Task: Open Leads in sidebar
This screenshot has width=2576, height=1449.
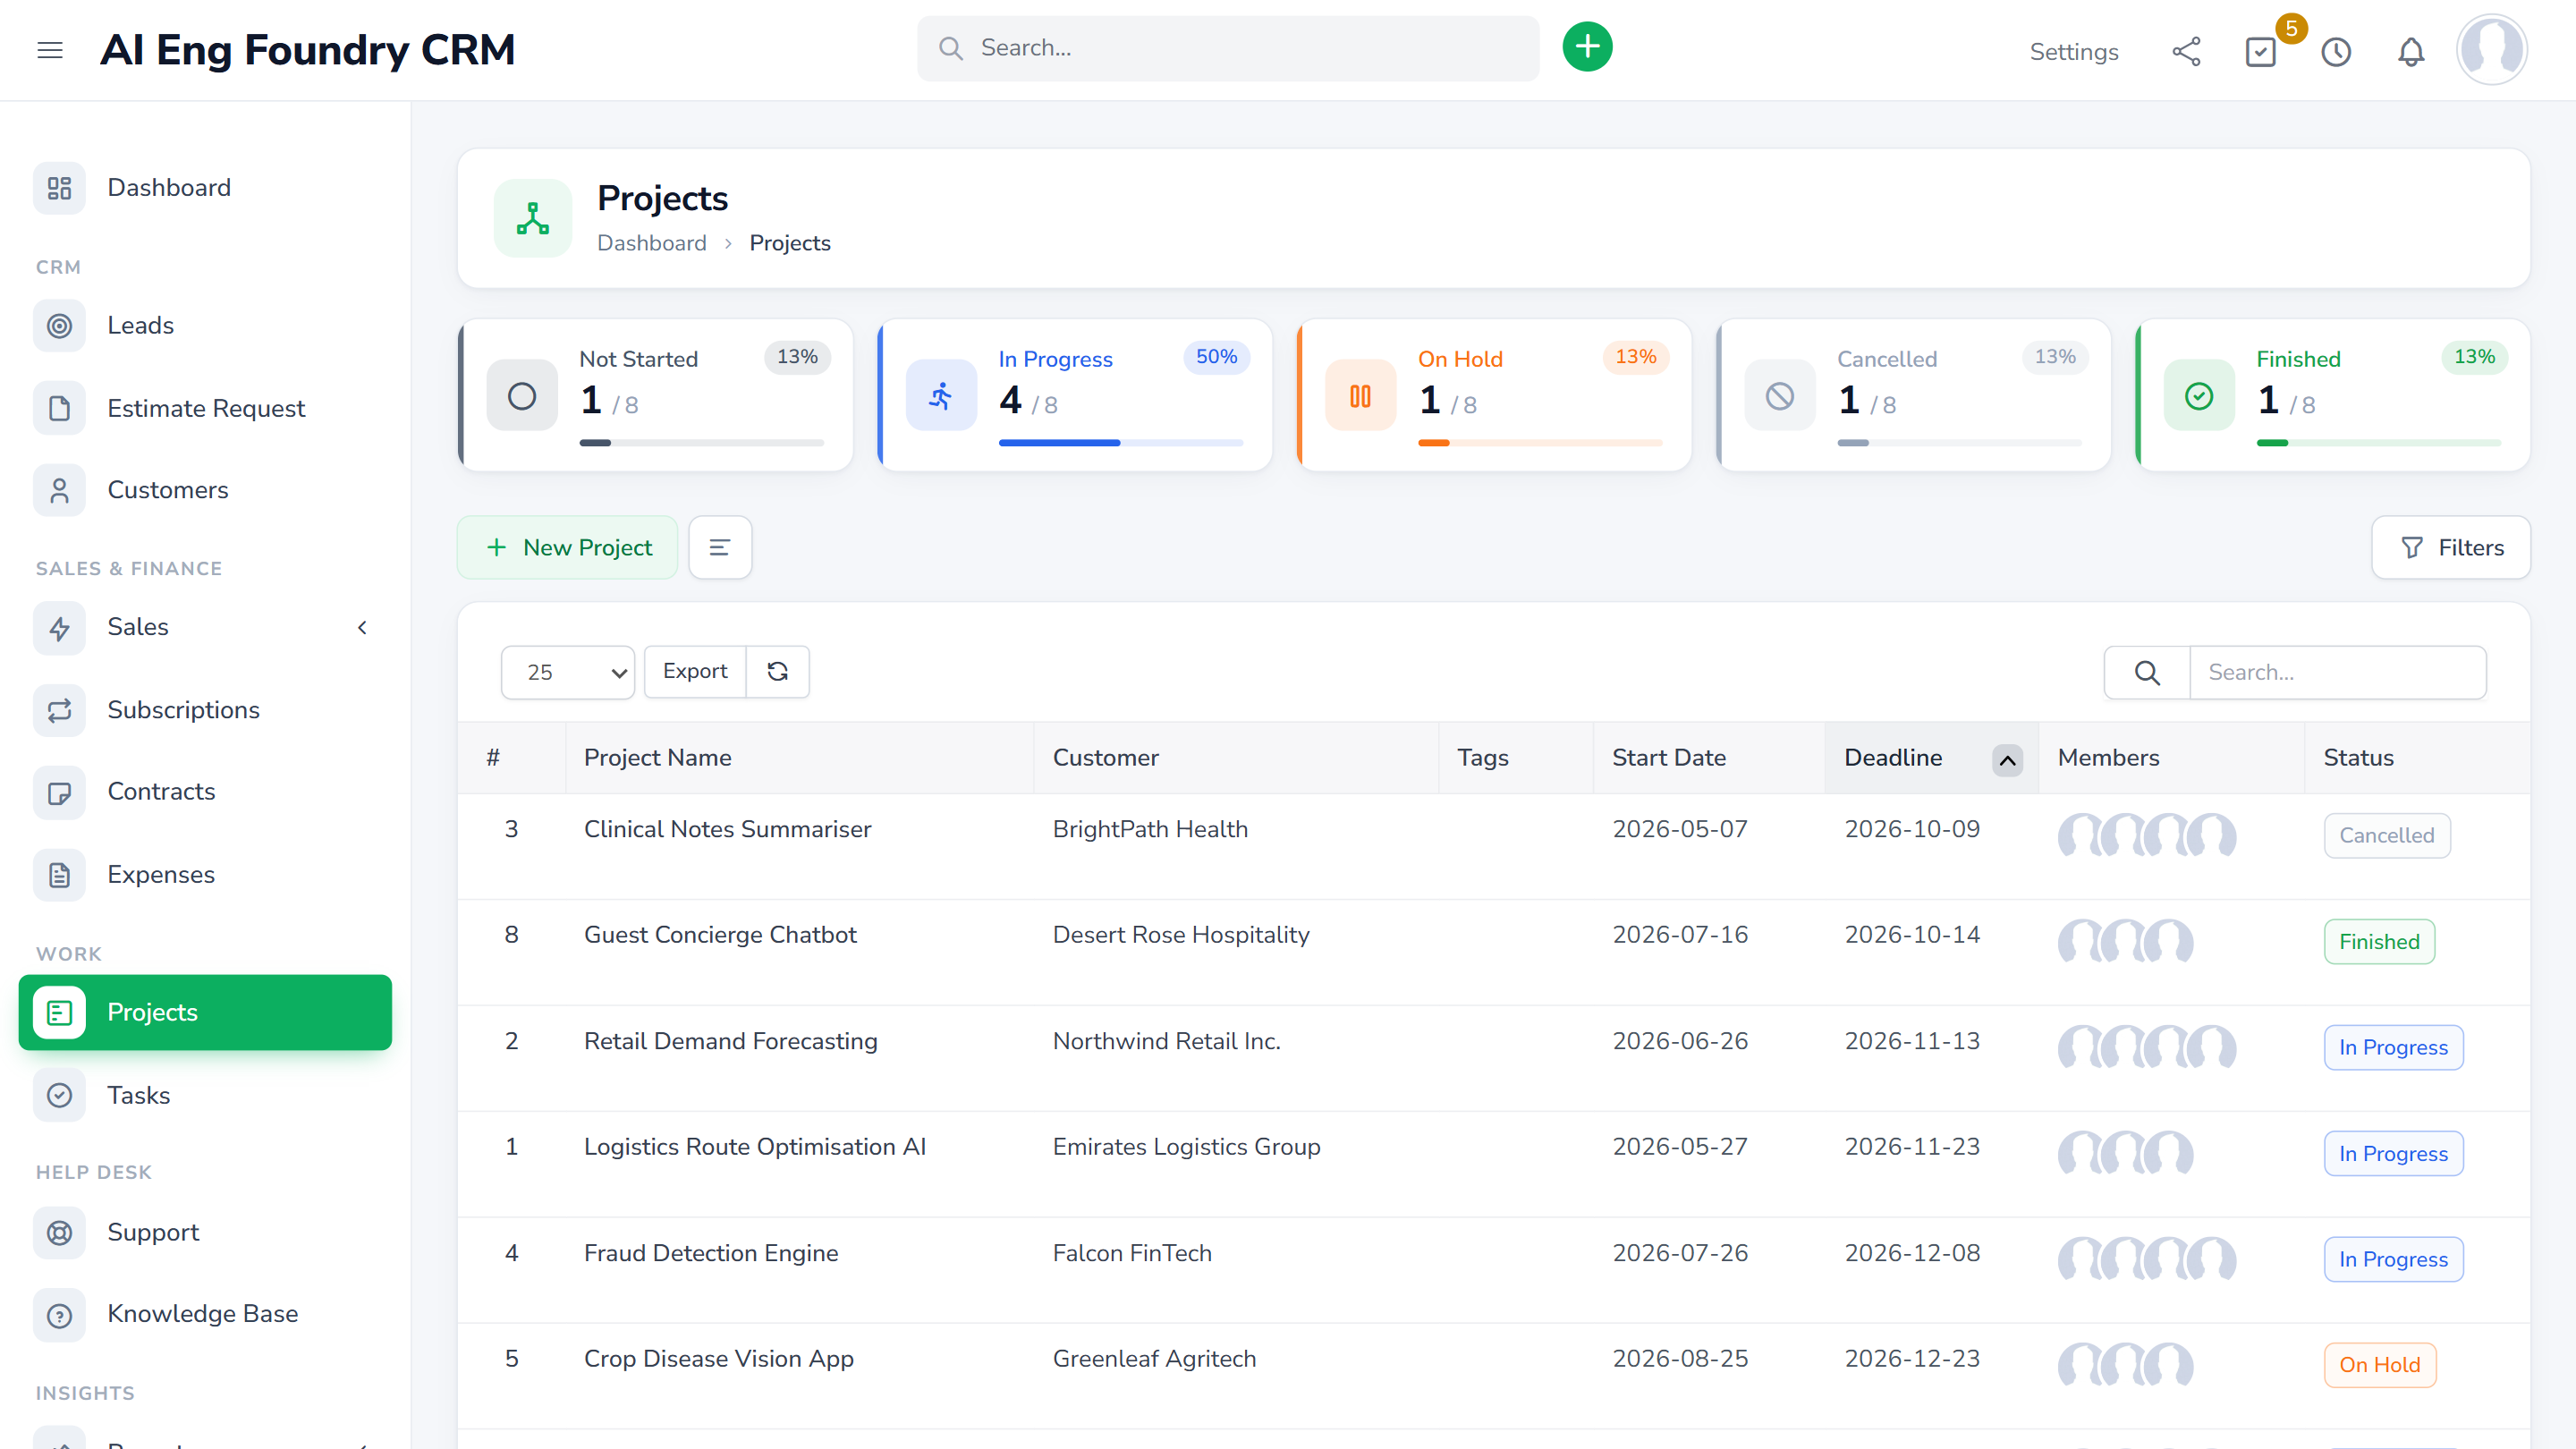Action: point(205,326)
